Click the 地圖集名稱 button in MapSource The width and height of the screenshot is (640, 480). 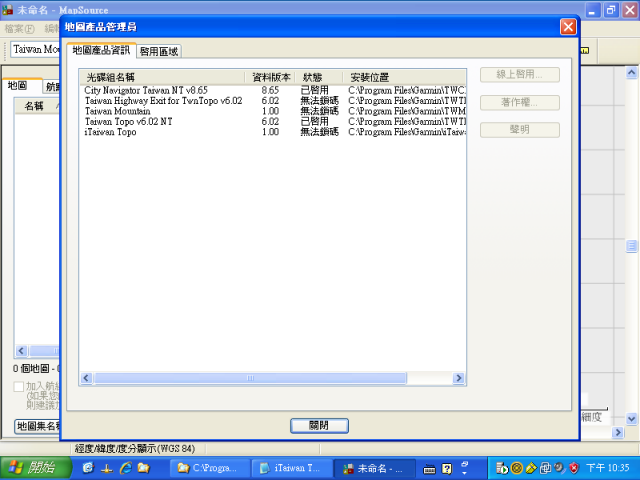pyautogui.click(x=38, y=426)
